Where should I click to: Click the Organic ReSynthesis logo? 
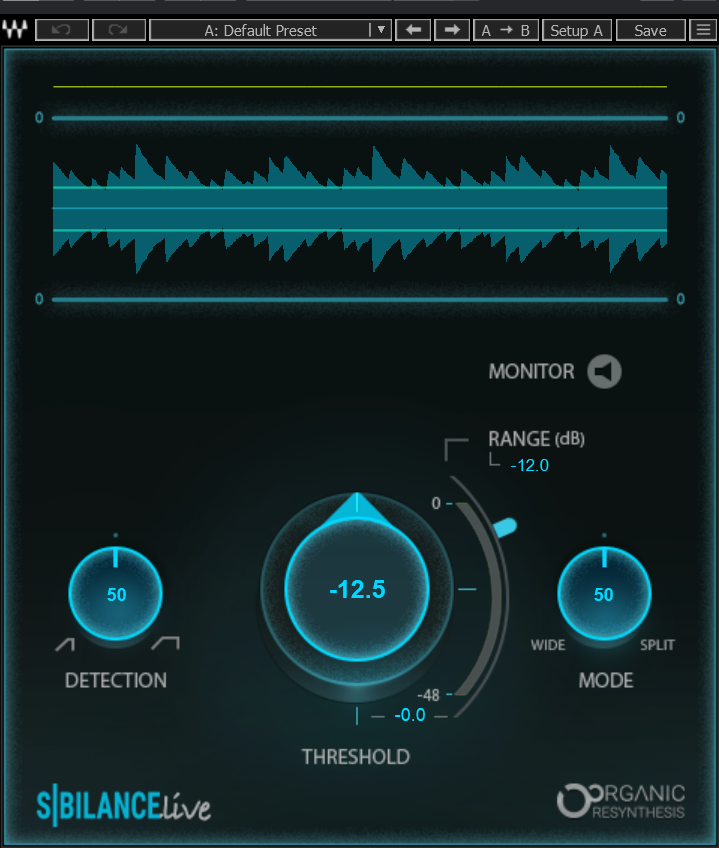coord(621,801)
